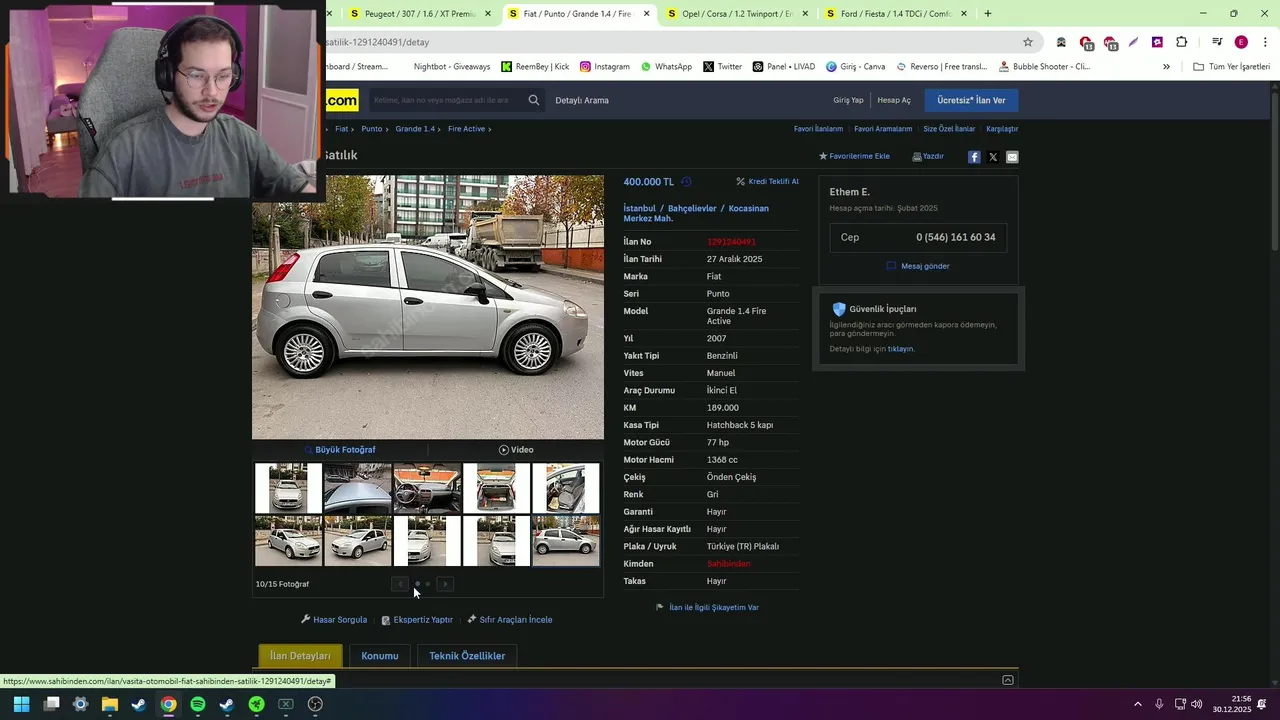Open the Teknik Özellikler tab
This screenshot has height=720, width=1280.
[467, 656]
